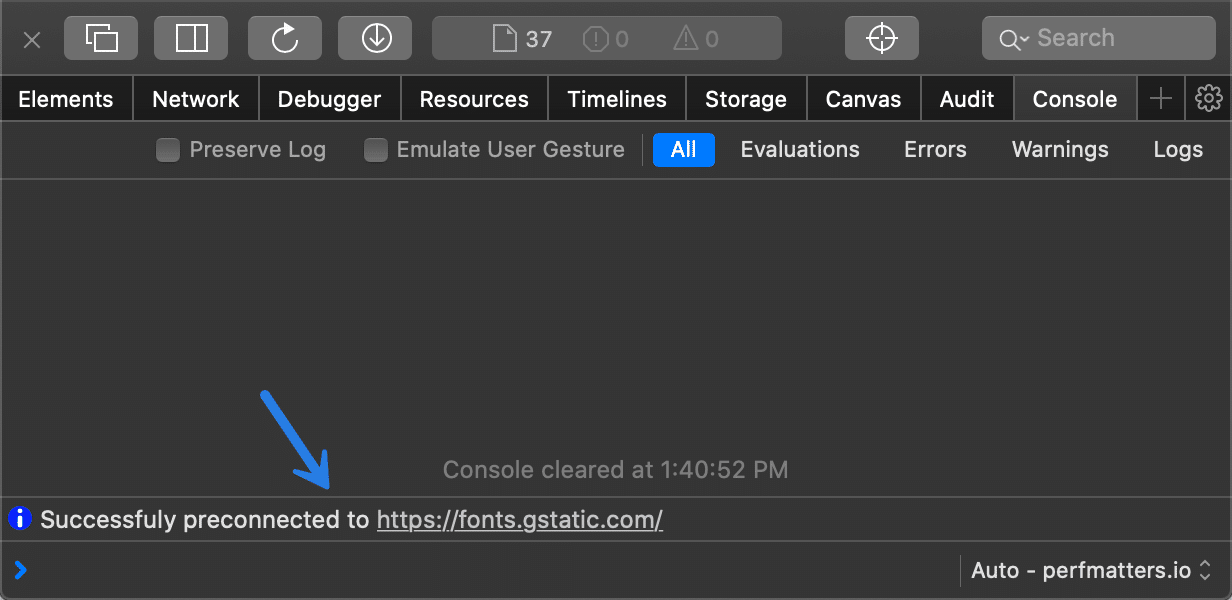Click the download web archive icon

click(375, 38)
